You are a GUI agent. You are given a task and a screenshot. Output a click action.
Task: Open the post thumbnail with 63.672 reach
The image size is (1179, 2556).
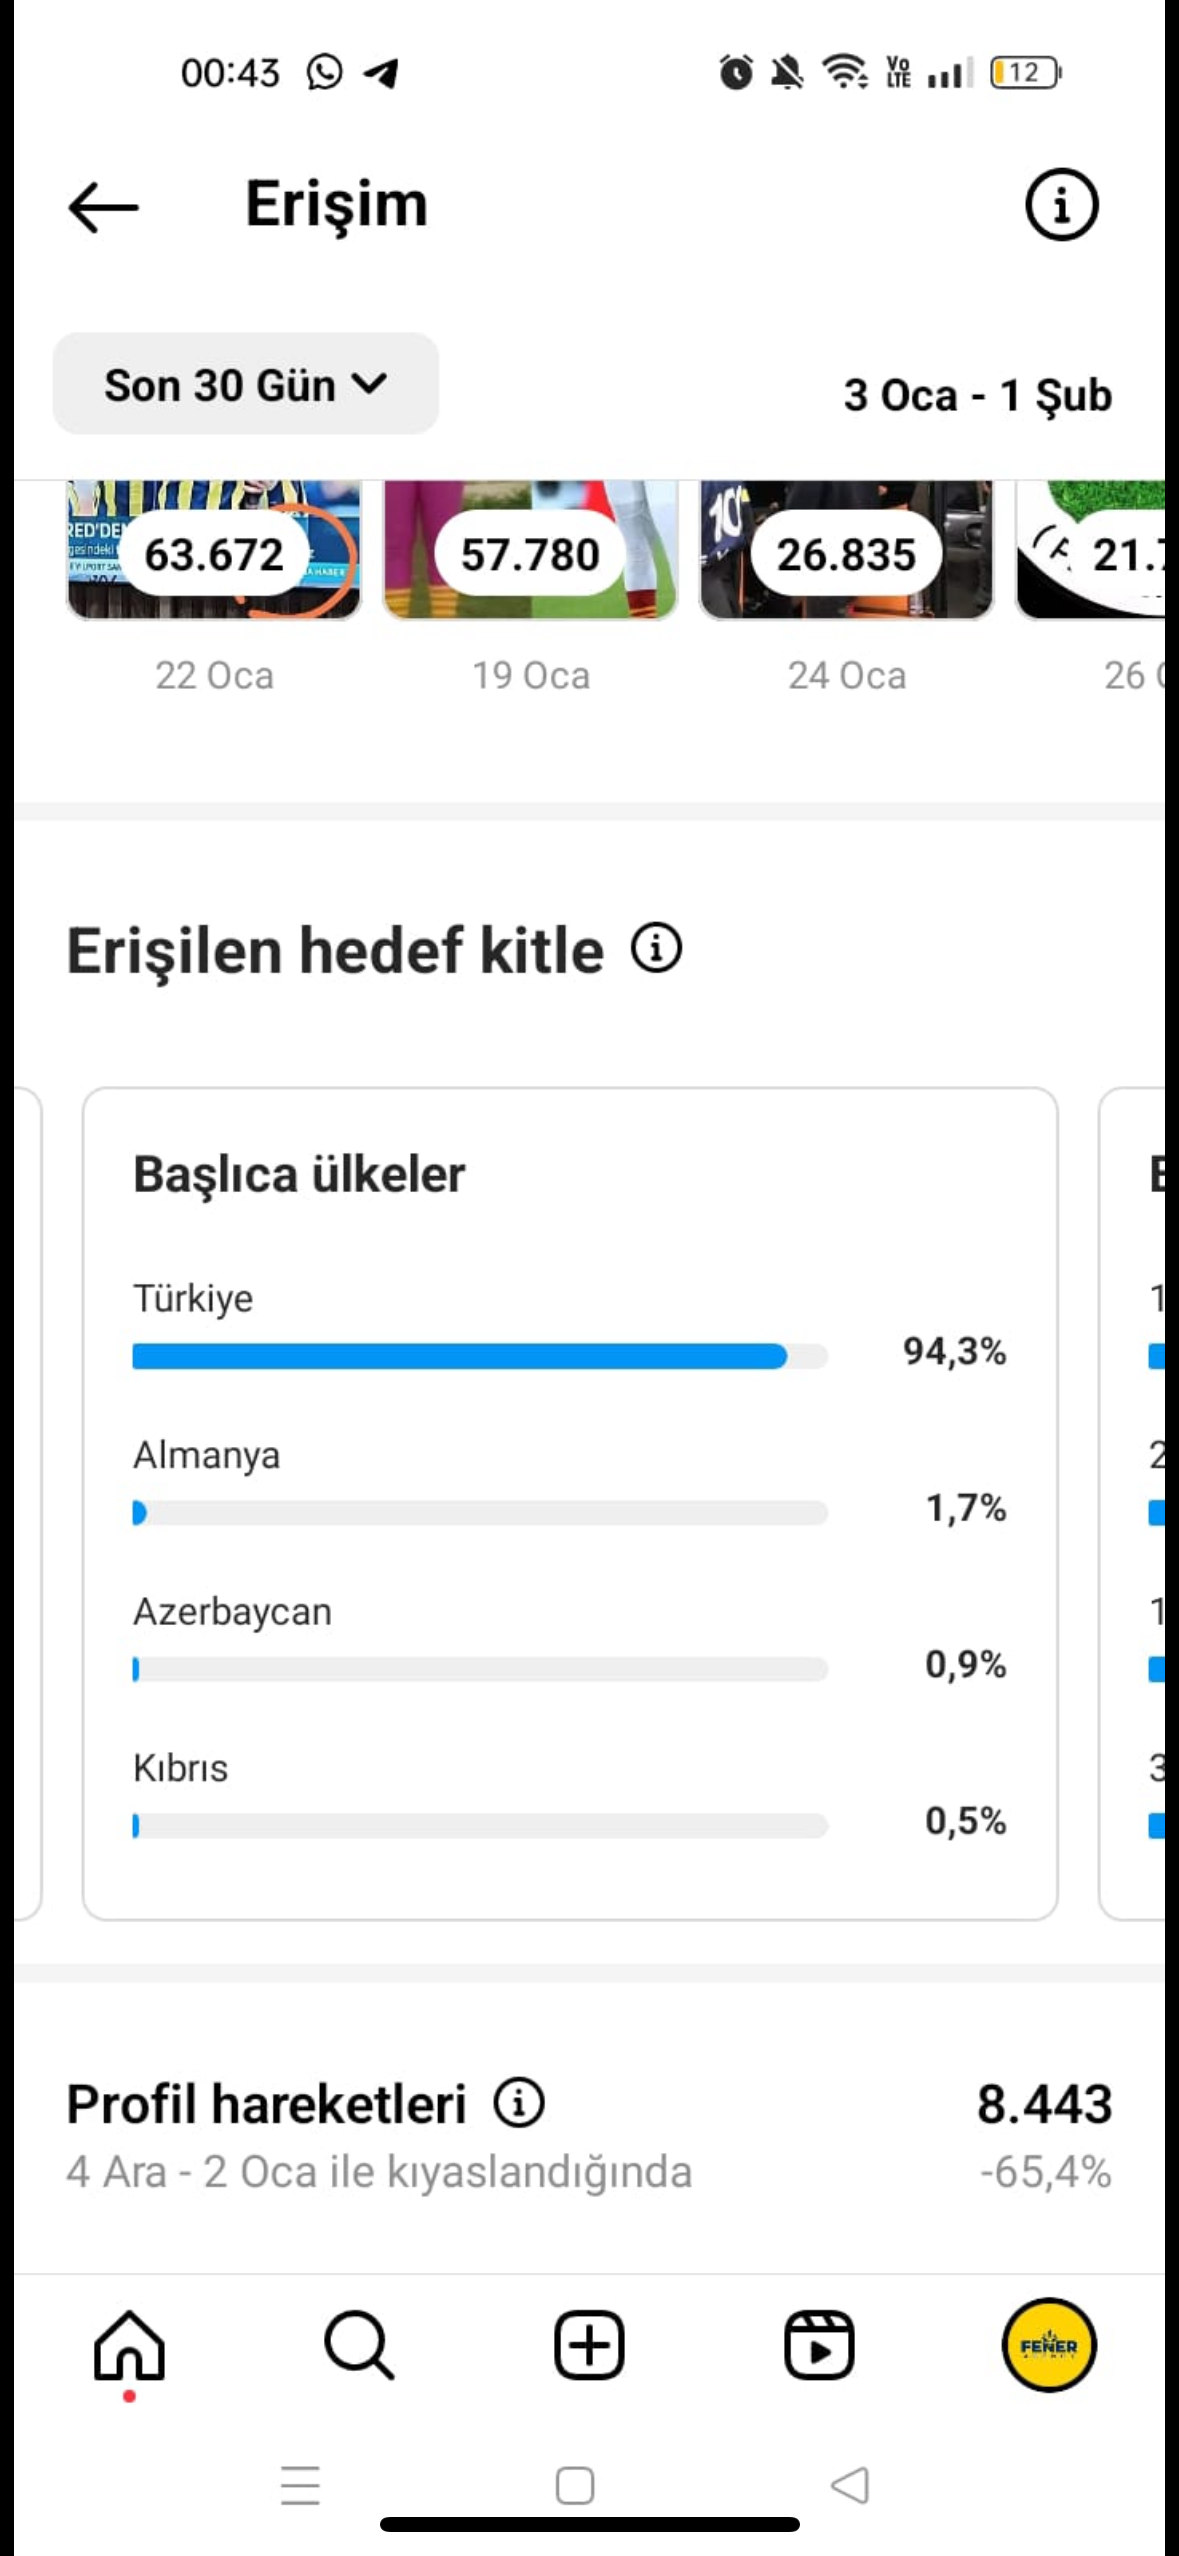click(x=213, y=550)
